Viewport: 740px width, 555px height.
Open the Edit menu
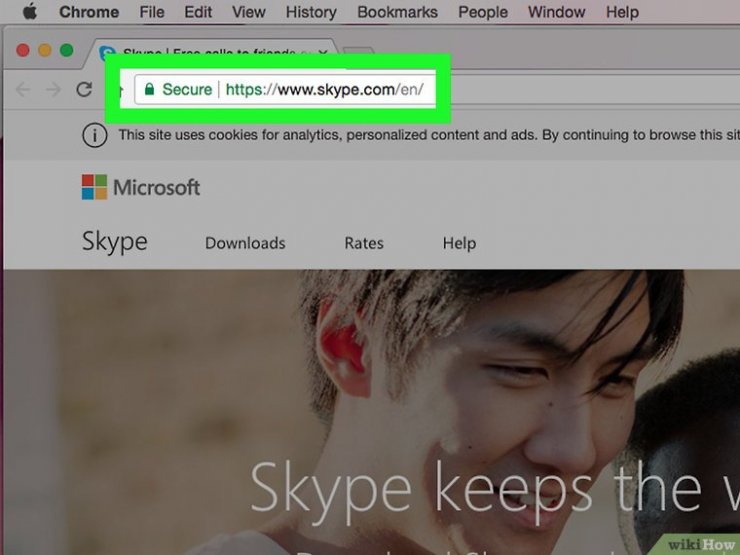198,12
